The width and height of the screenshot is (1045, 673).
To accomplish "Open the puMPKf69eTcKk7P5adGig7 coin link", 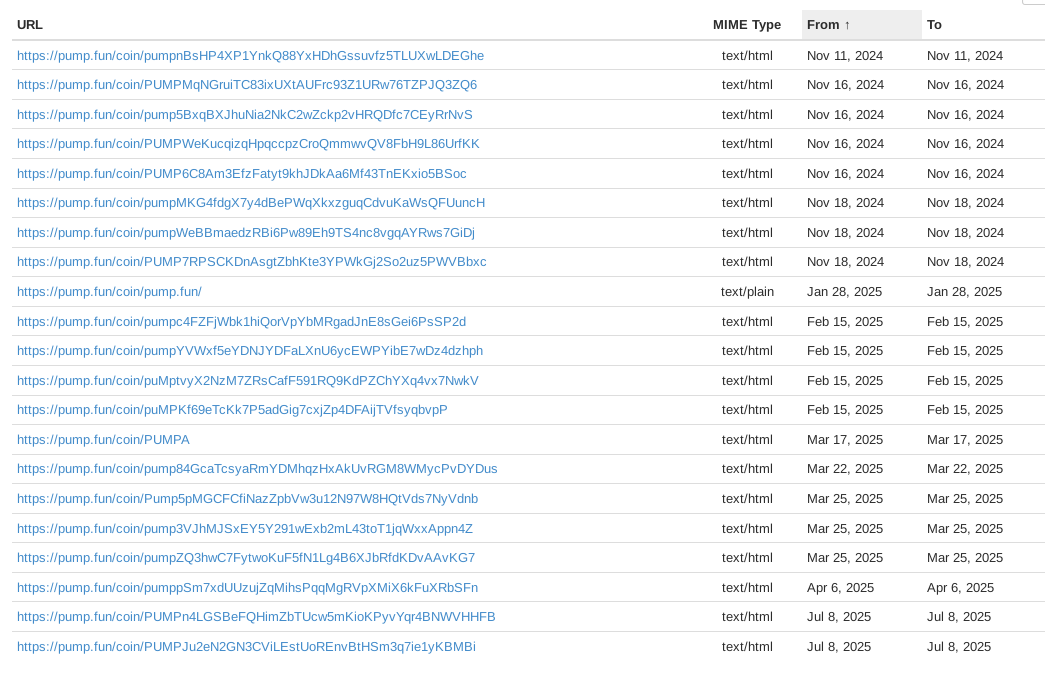I will (x=233, y=410).
